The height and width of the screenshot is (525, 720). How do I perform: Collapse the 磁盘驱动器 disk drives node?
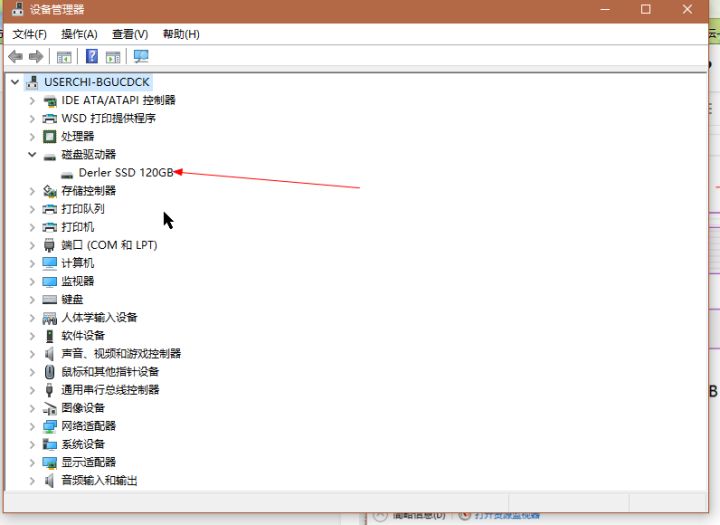tap(32, 154)
